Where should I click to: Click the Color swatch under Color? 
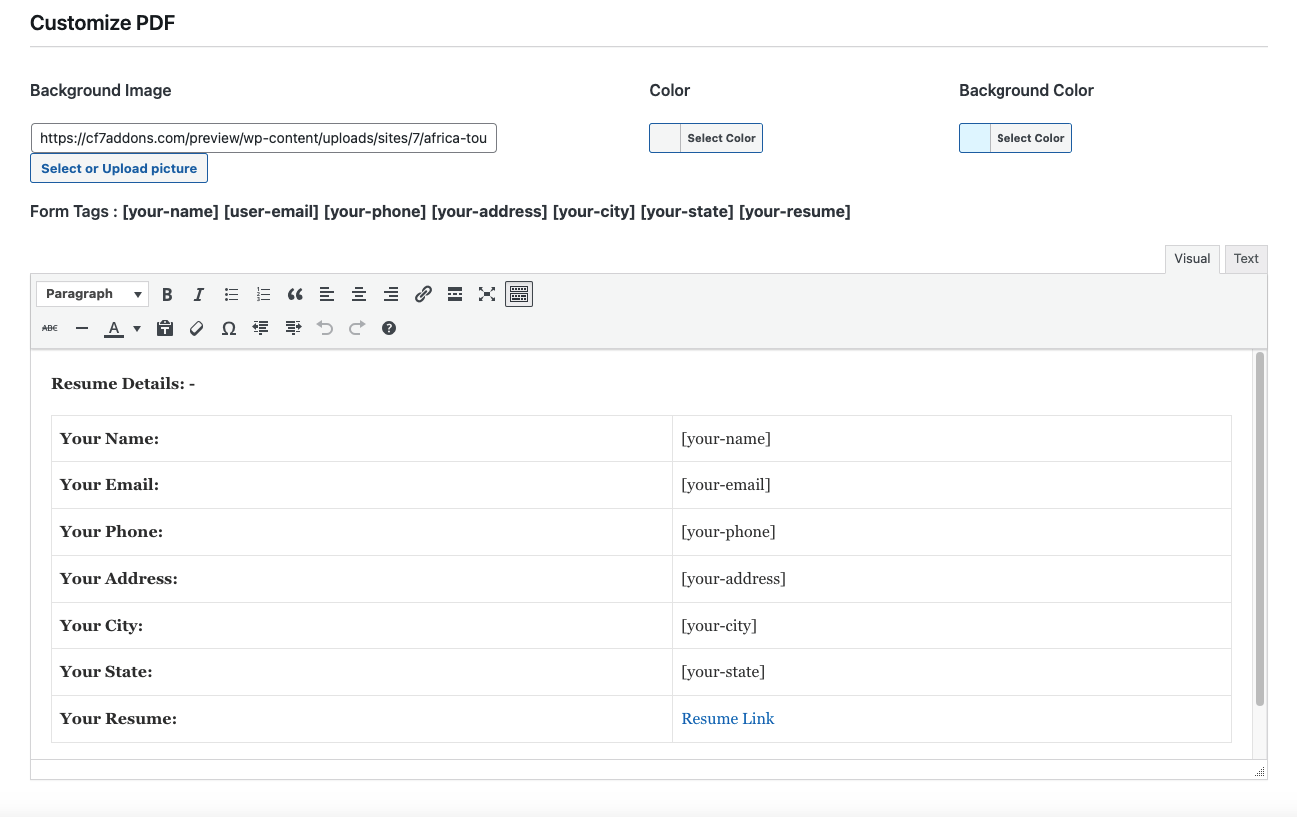pos(665,138)
